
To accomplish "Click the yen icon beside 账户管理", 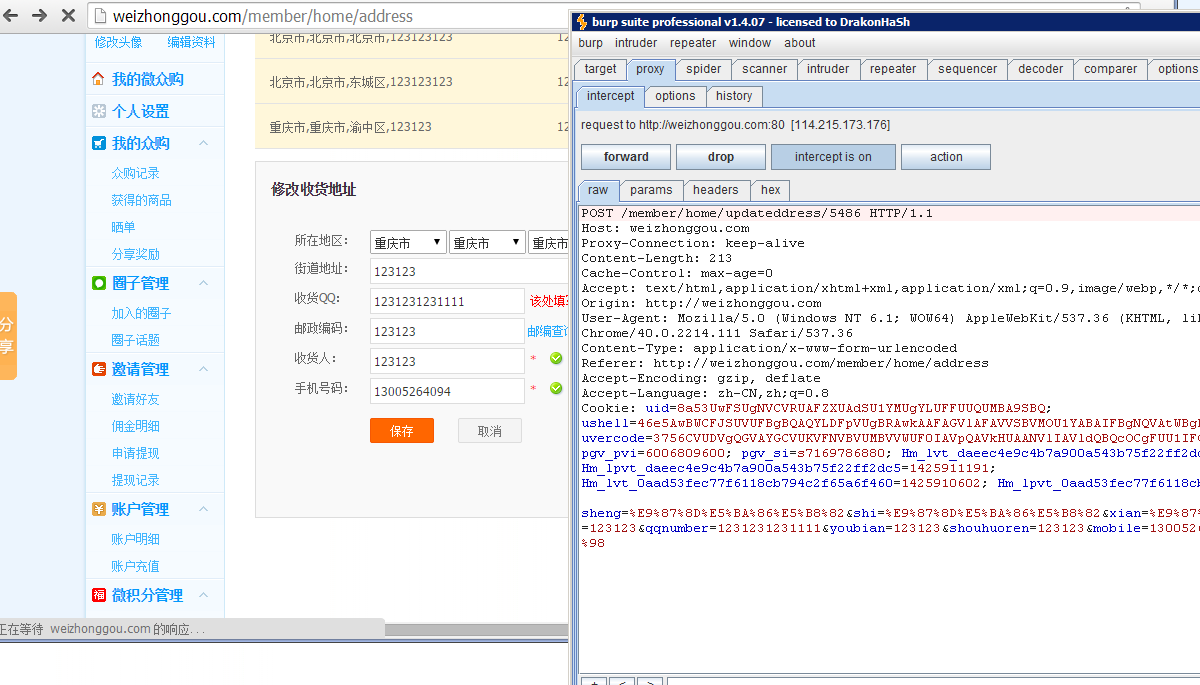I will pos(98,509).
